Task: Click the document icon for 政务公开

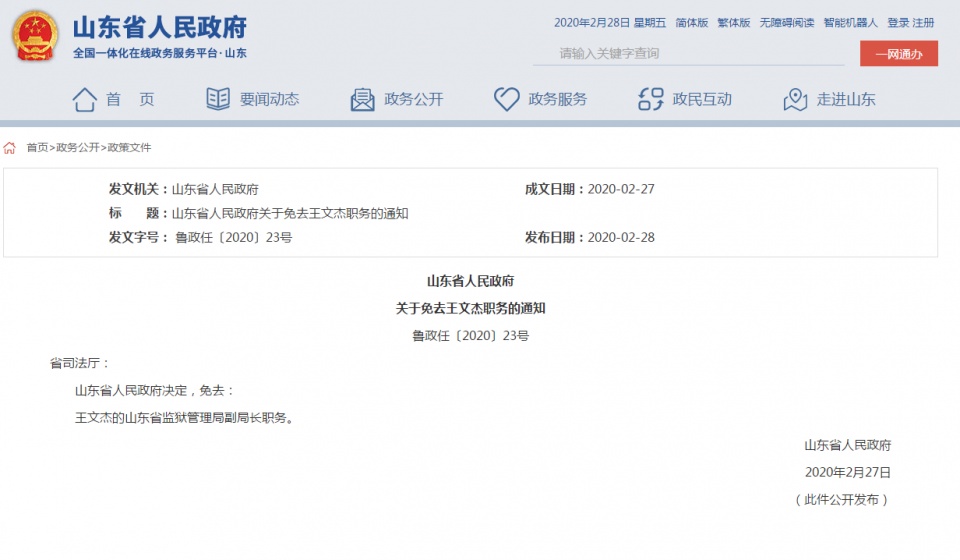Action: [362, 99]
